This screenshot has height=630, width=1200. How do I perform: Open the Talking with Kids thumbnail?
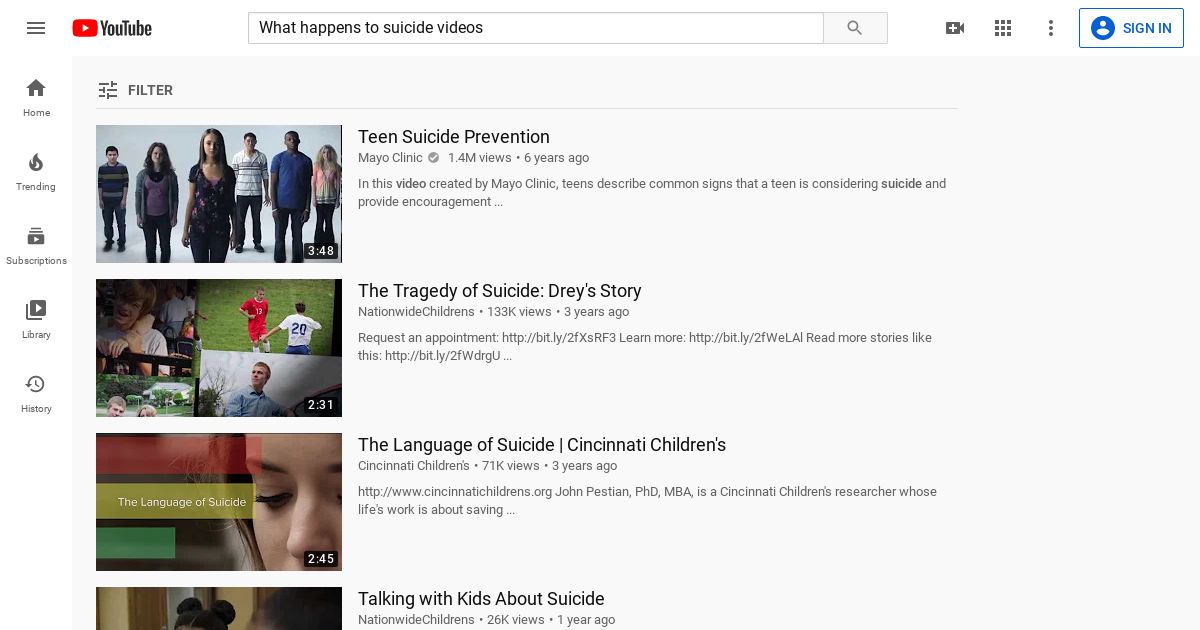tap(219, 608)
